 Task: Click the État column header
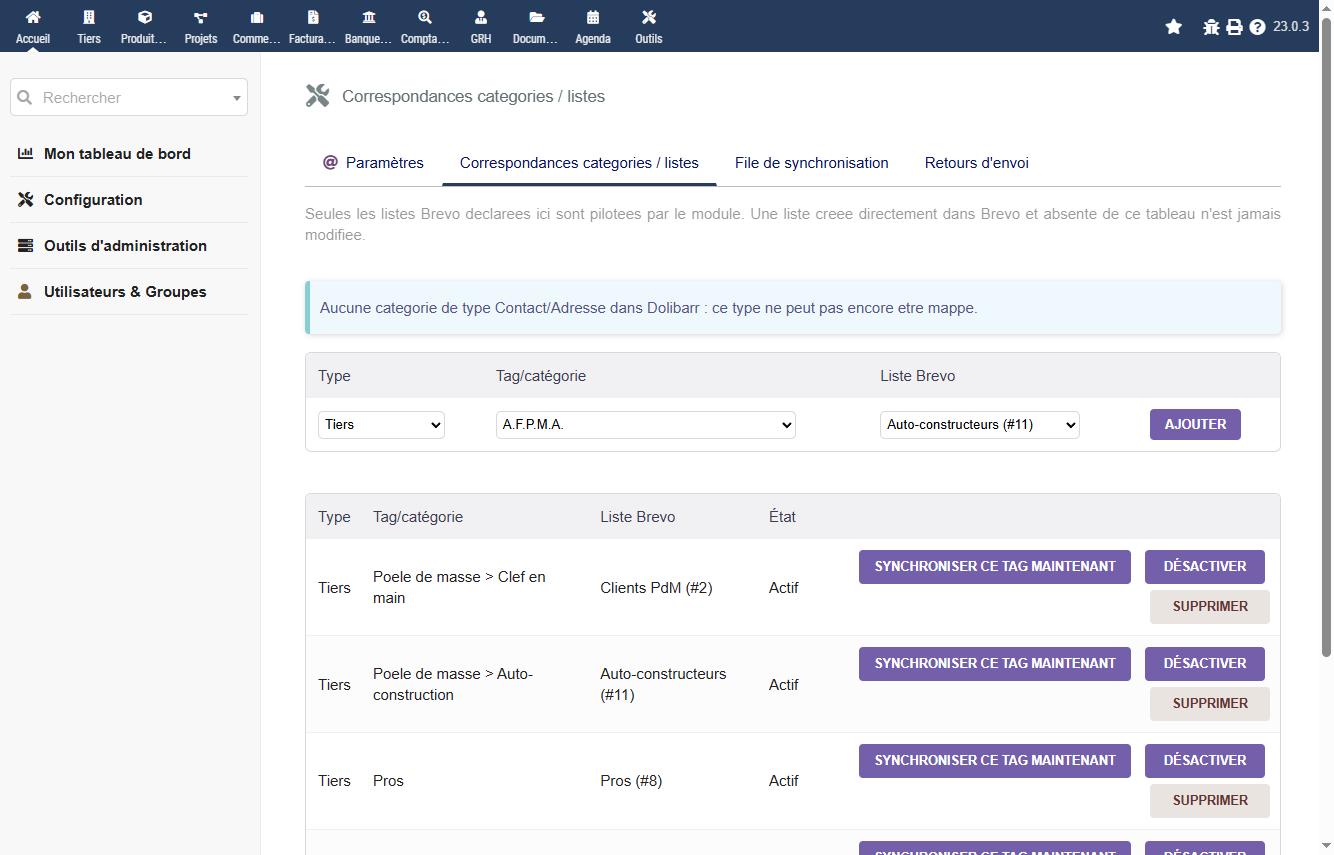(782, 517)
